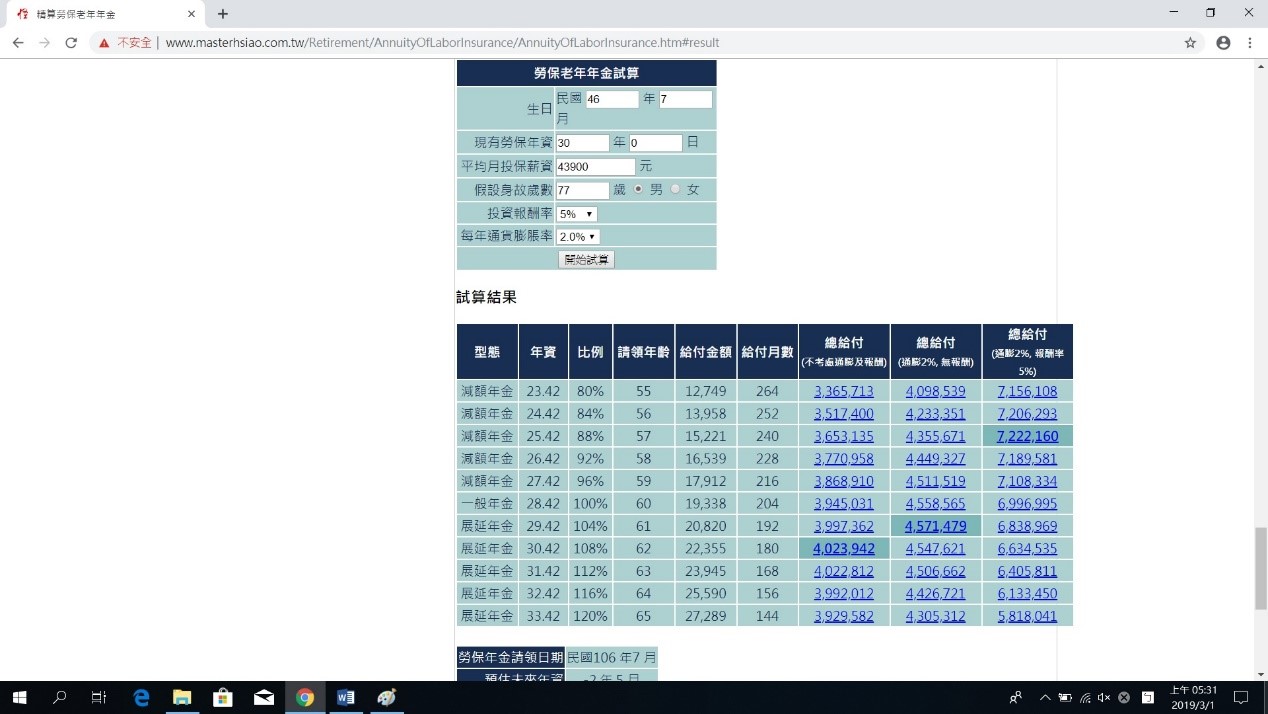Screen dimensions: 1268x714
Task: Click the 一般年金 row label
Action: [x=487, y=503]
